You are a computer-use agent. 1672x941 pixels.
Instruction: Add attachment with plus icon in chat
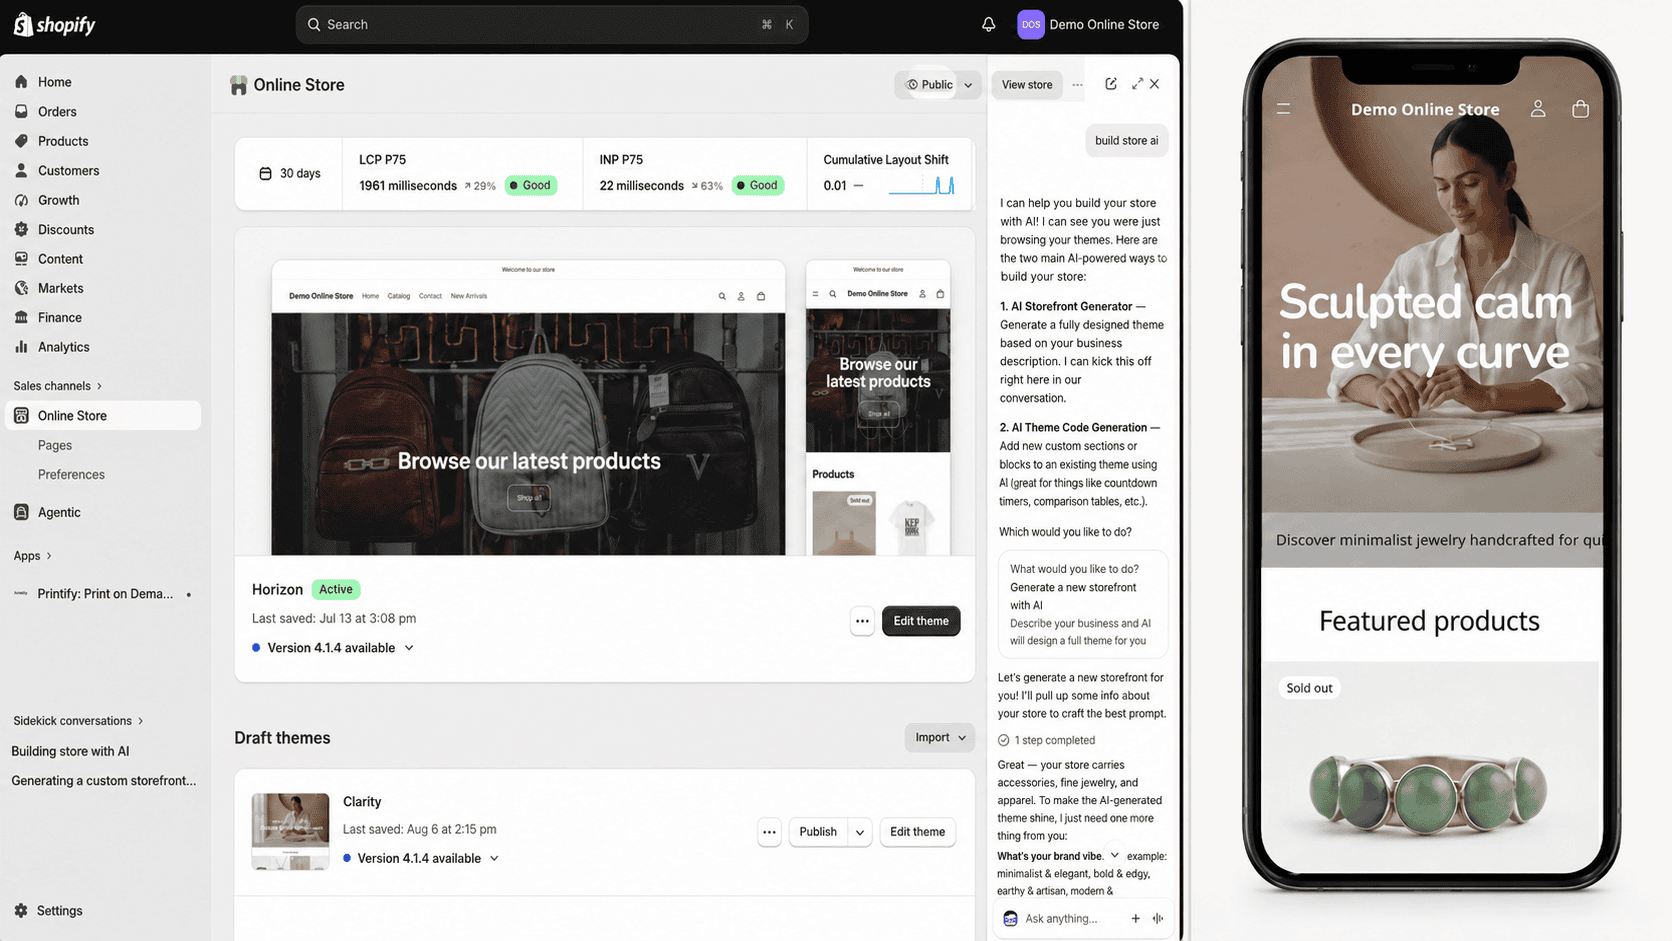[1135, 918]
